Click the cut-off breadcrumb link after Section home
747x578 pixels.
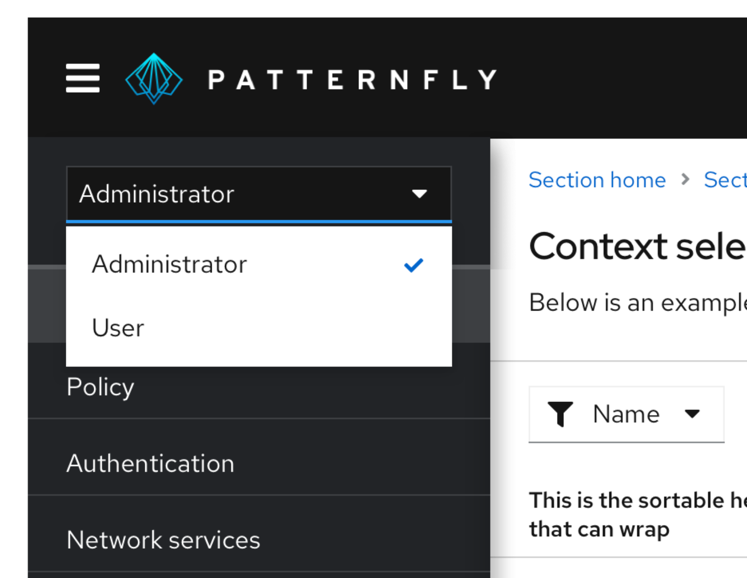pos(725,180)
